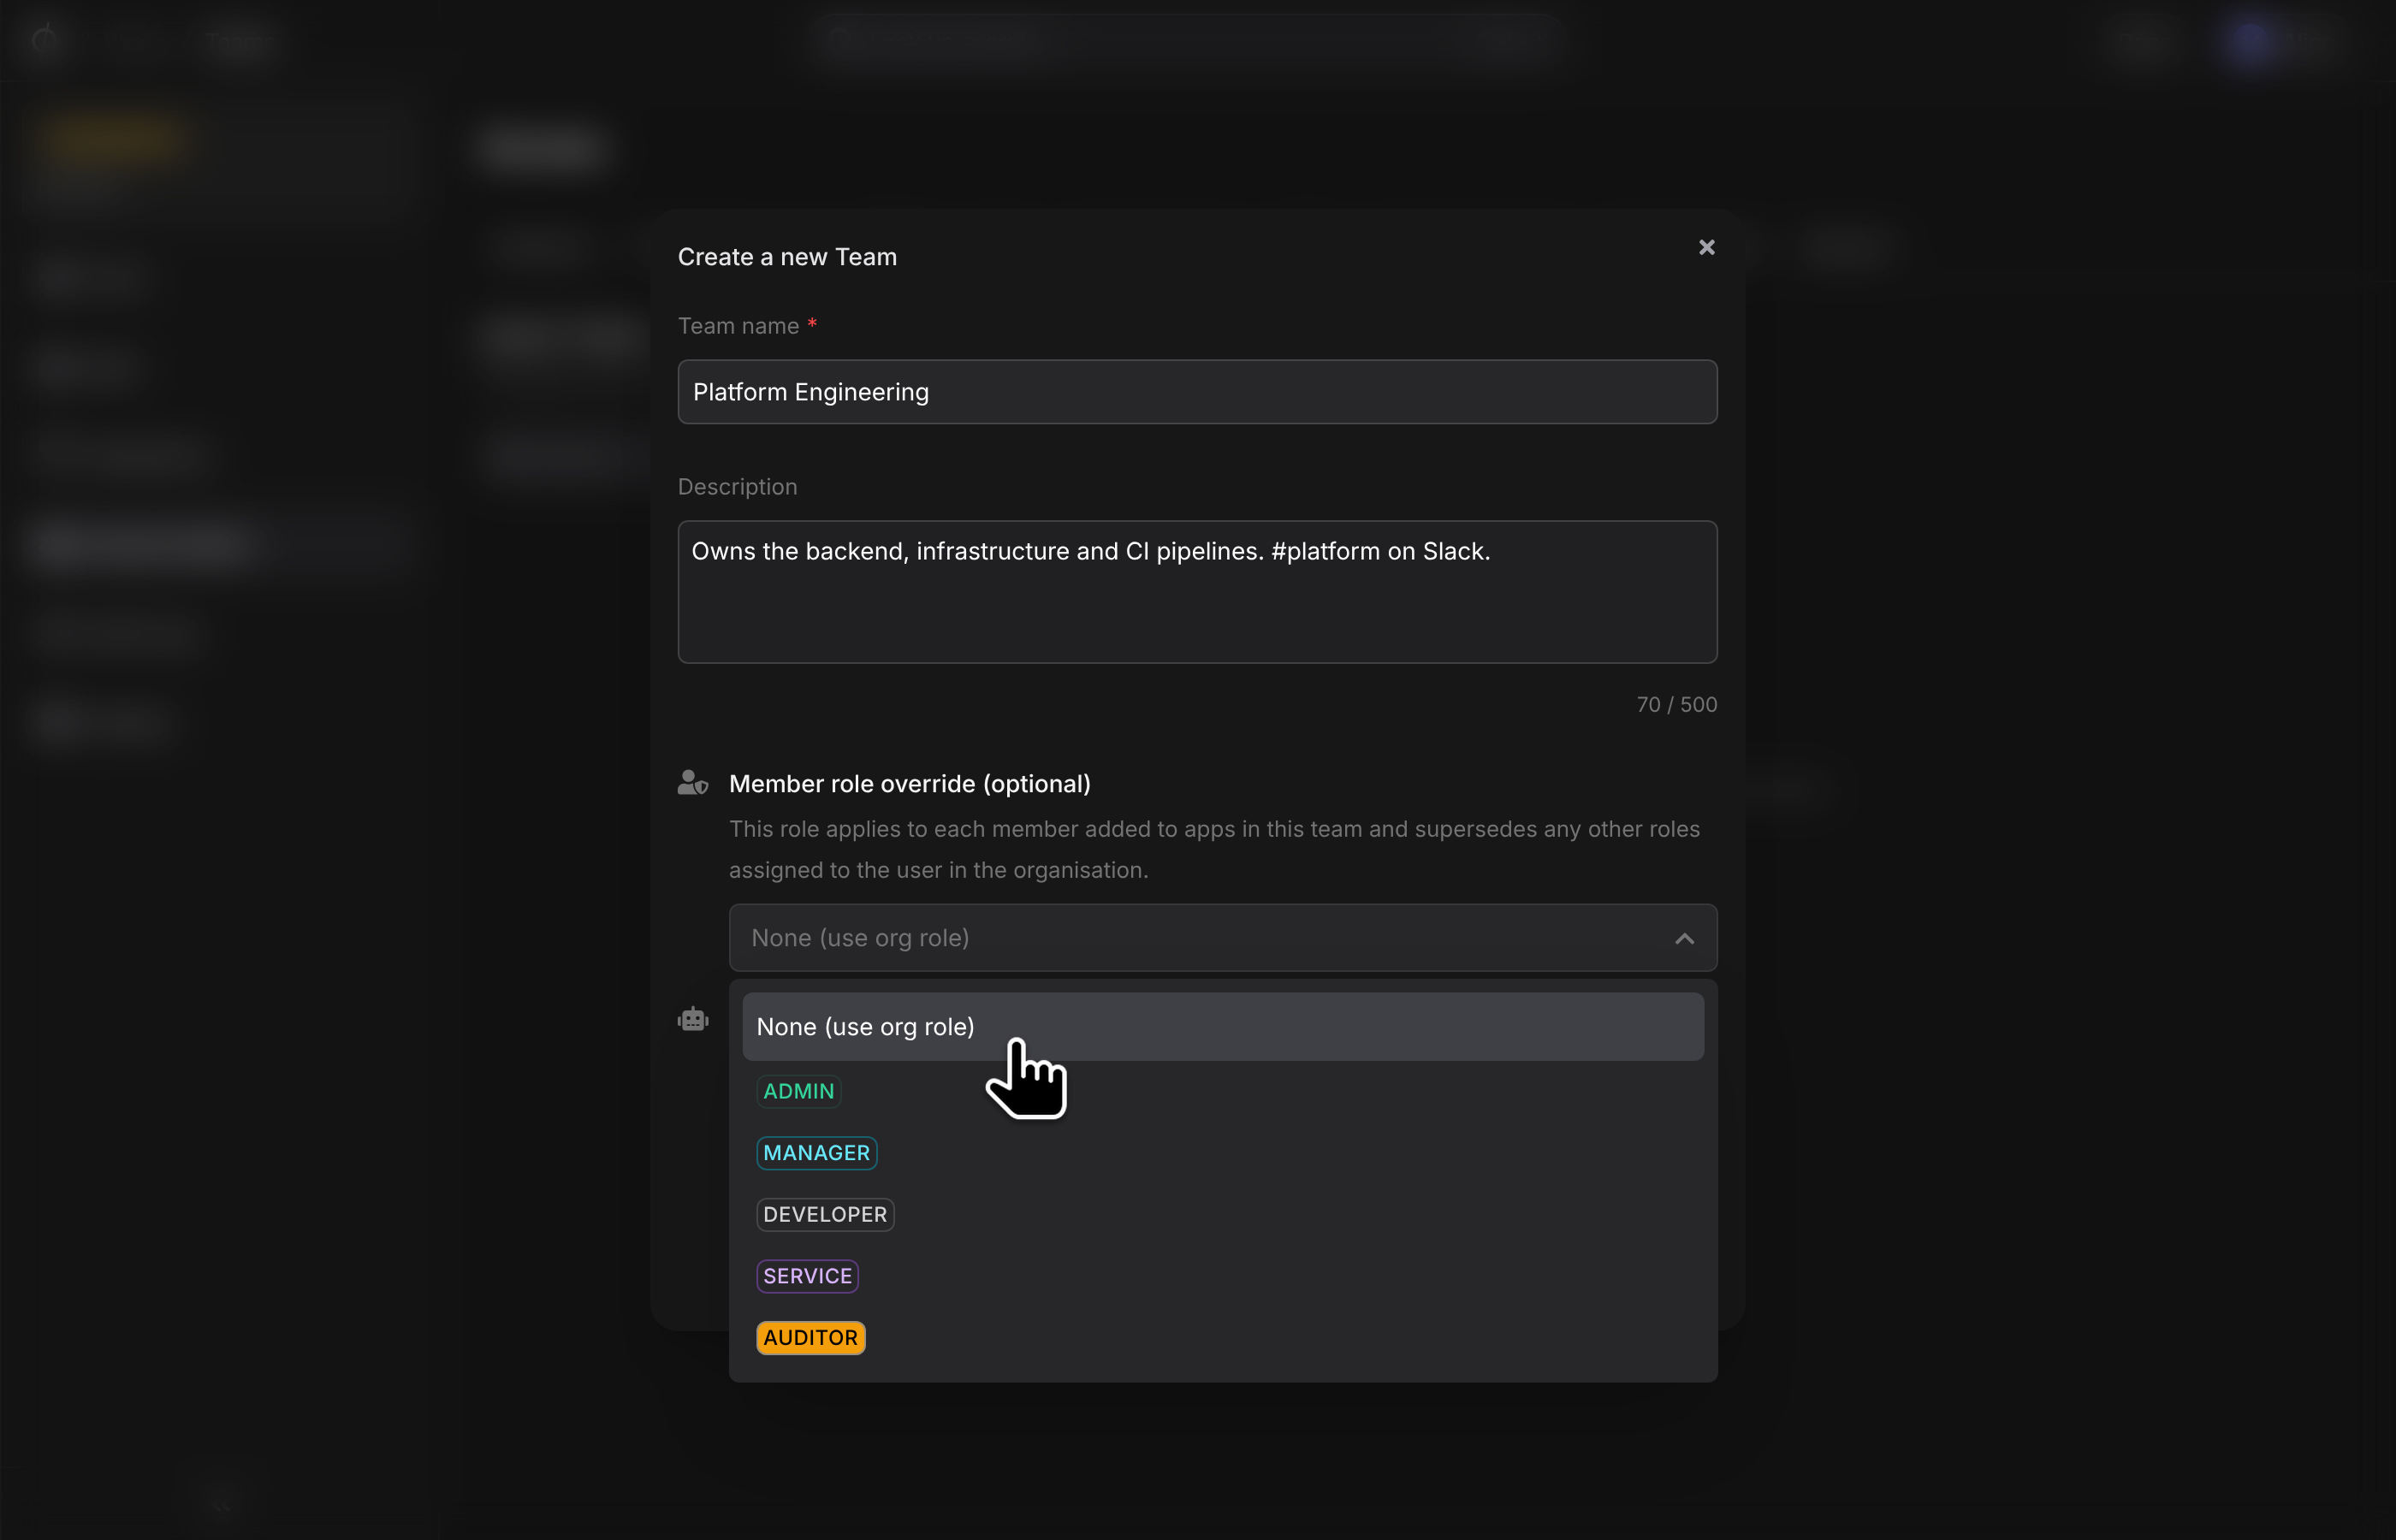Collapse the member role override dropdown
The height and width of the screenshot is (1540, 2396).
[1222, 938]
